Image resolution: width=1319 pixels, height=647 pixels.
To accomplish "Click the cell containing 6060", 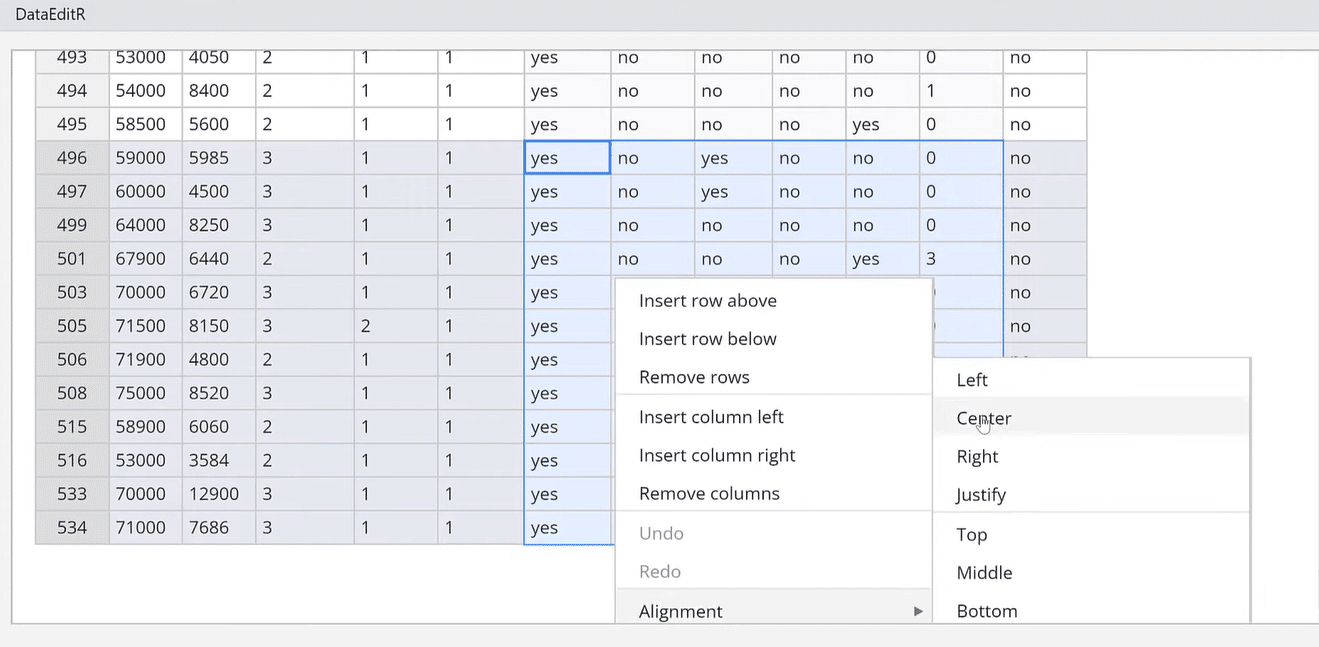I will 219,427.
